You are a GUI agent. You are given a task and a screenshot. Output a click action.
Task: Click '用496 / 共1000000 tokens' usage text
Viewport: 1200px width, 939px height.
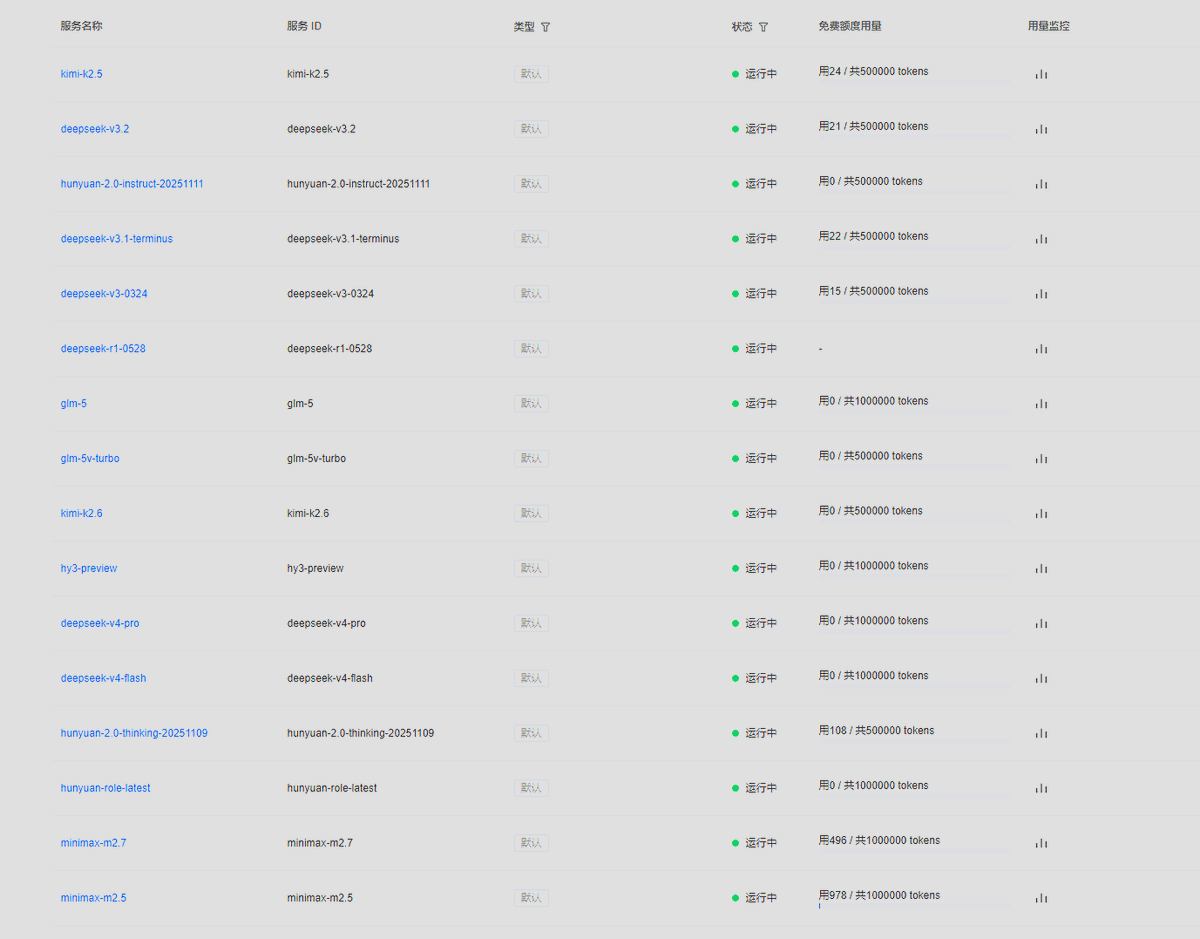879,841
